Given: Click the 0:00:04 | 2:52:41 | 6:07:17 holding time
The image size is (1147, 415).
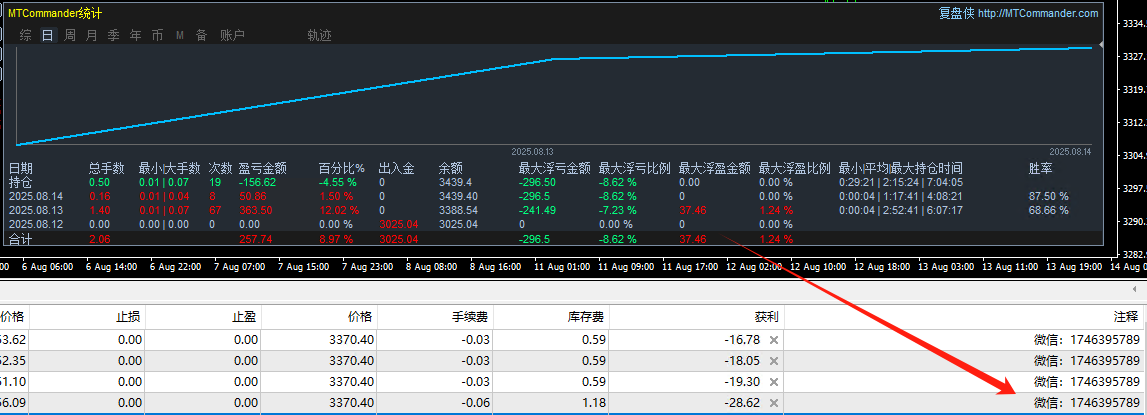Looking at the screenshot, I should [900, 210].
